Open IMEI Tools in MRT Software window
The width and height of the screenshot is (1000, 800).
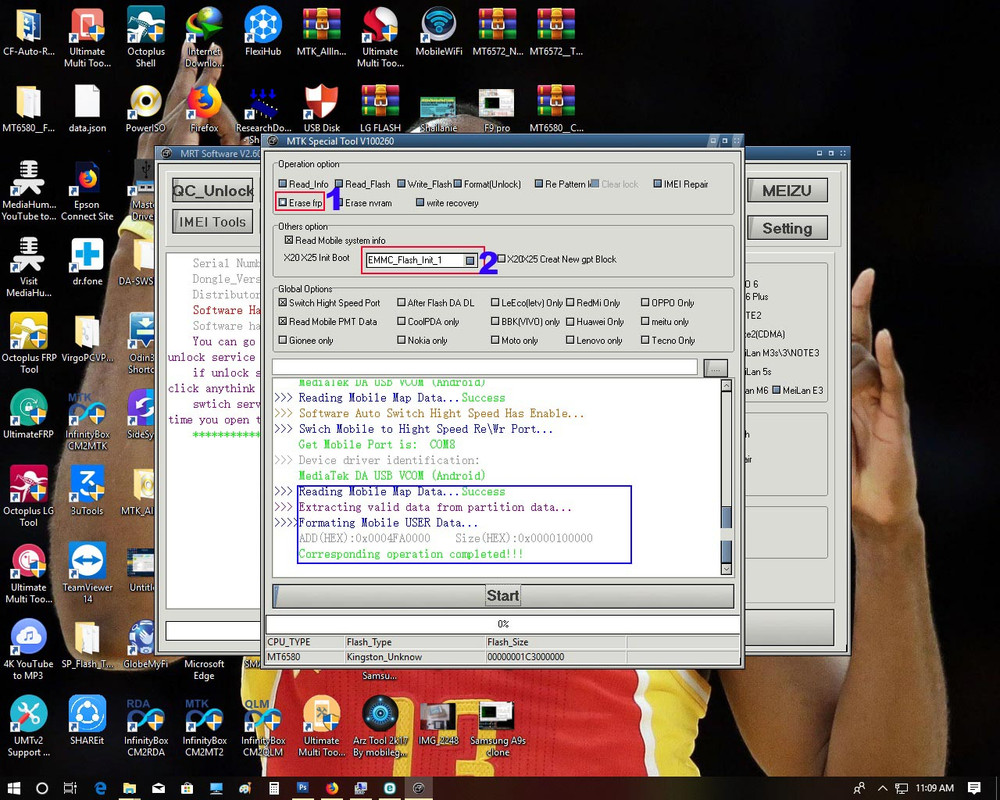[x=212, y=222]
